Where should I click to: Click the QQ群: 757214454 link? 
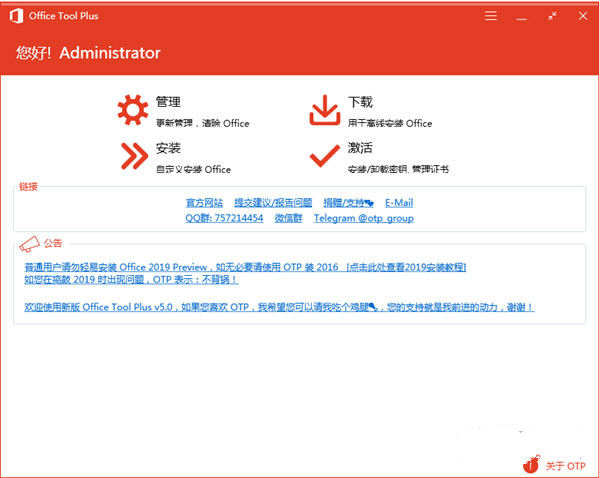[x=224, y=218]
